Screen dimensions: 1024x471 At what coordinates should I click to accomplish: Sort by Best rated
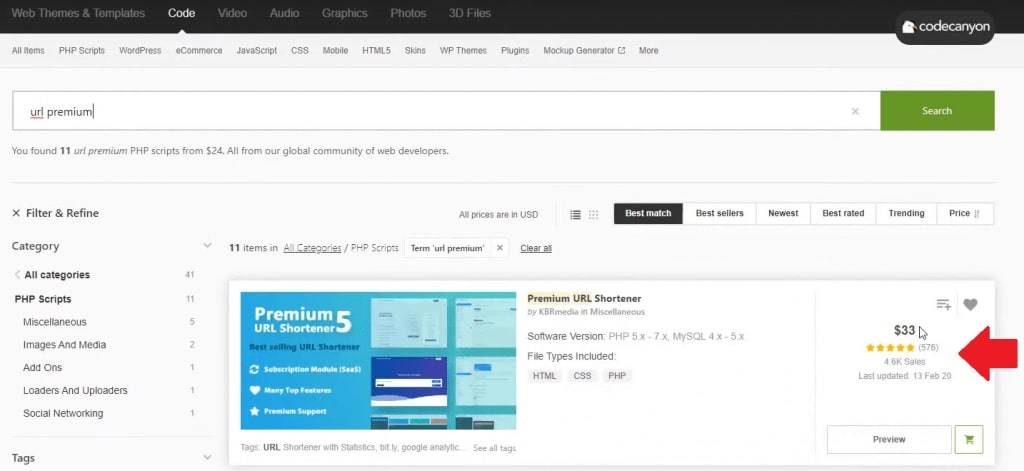[x=843, y=214]
